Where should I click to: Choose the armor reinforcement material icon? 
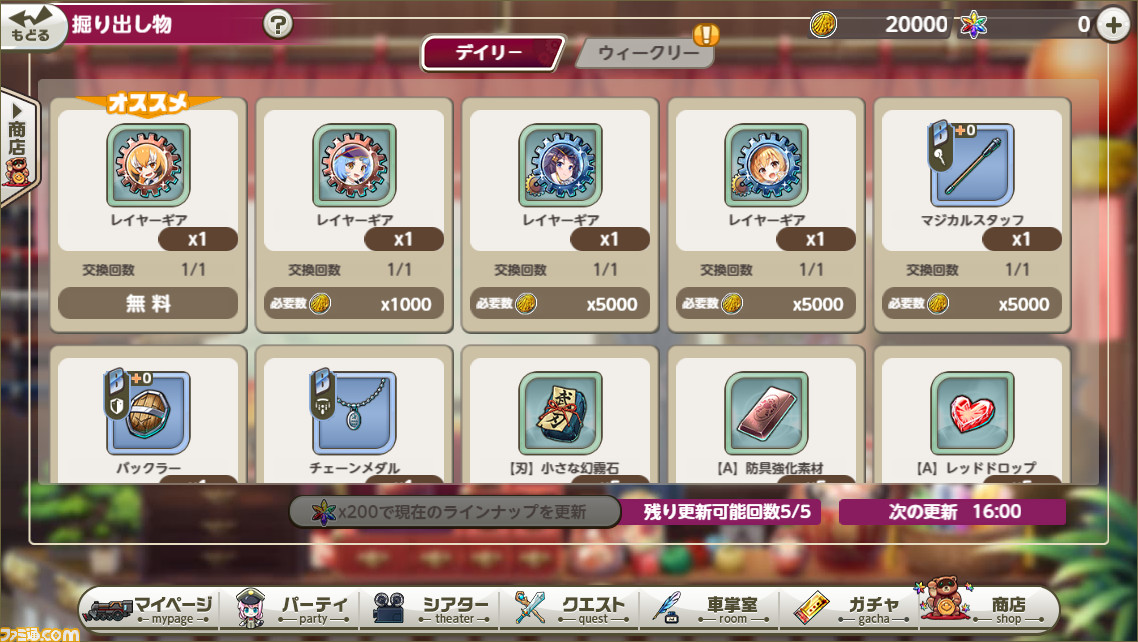click(766, 413)
